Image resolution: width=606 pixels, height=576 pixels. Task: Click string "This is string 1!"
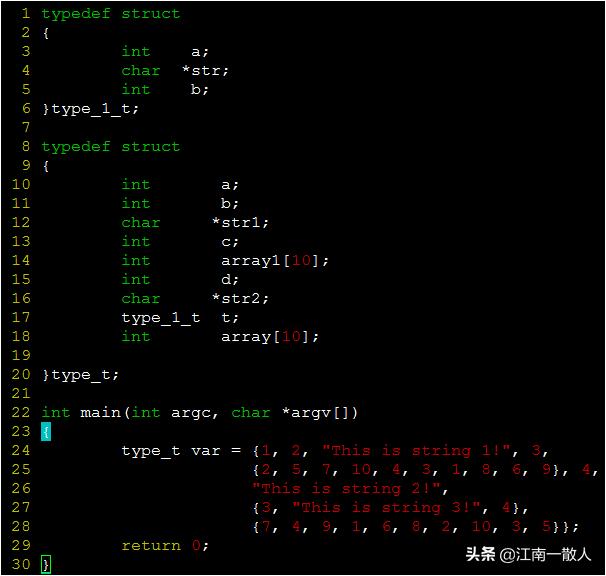[416, 451]
